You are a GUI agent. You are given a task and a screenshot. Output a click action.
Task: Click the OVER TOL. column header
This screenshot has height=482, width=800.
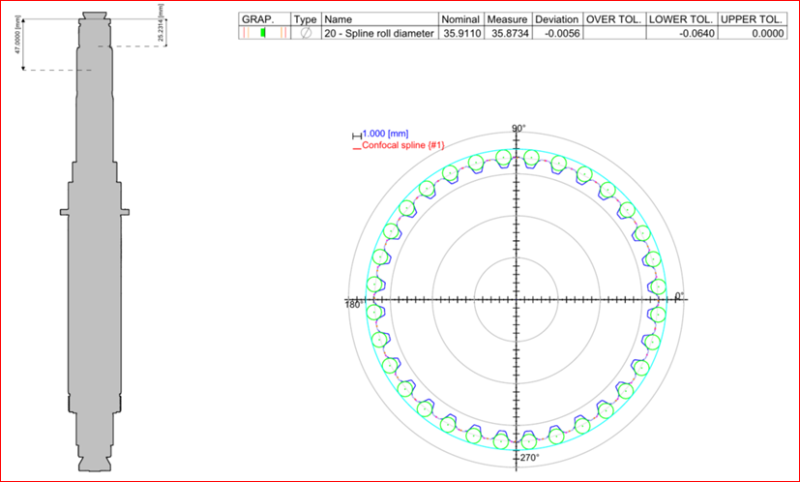click(x=614, y=19)
